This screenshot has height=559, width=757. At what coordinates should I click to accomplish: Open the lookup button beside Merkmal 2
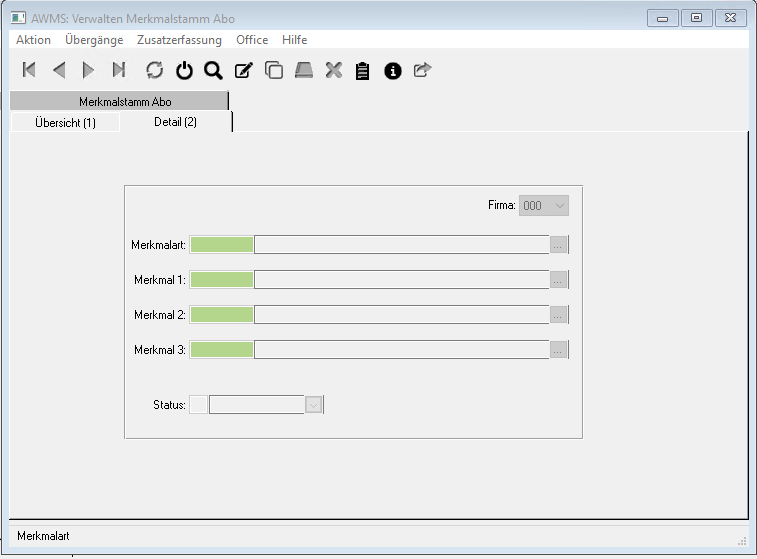(x=559, y=315)
